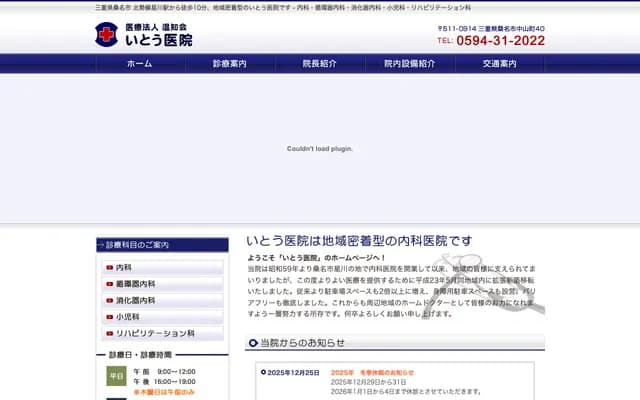
Task: Click the red arrow icon beside 循環器内科
Action: coord(109,284)
